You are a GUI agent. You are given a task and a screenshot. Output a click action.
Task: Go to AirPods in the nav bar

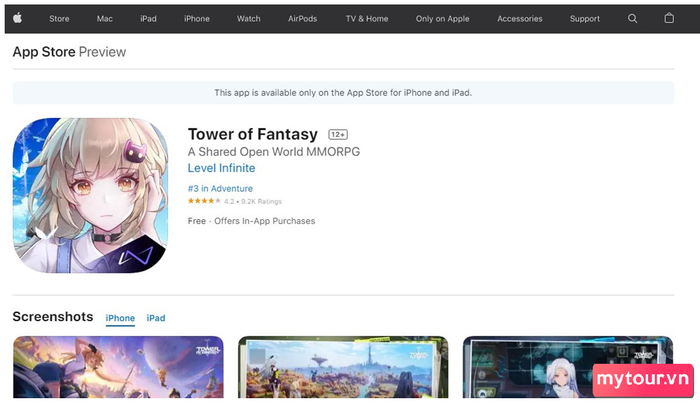[302, 19]
